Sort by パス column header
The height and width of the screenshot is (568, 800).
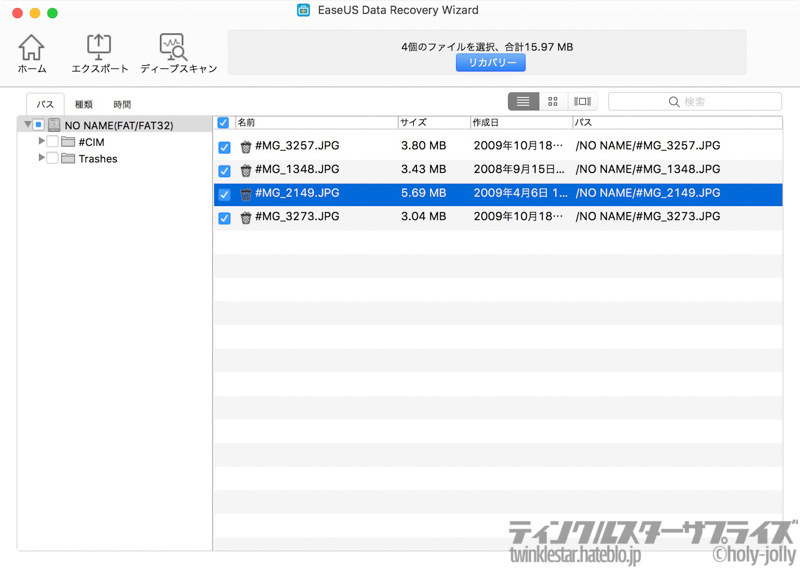pyautogui.click(x=677, y=122)
